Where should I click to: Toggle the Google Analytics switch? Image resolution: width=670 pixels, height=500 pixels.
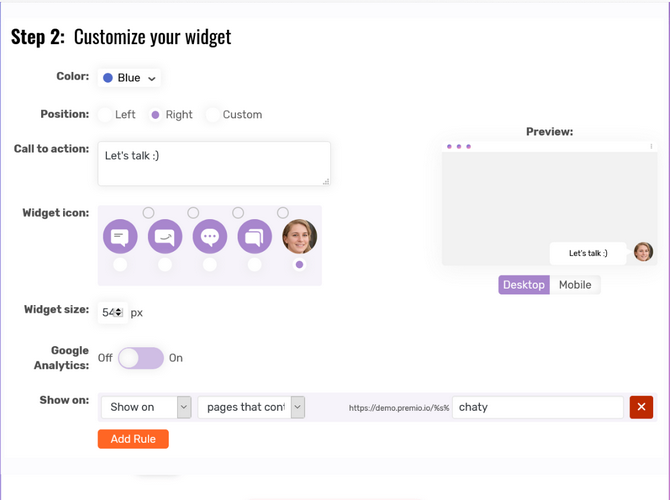pyautogui.click(x=141, y=358)
